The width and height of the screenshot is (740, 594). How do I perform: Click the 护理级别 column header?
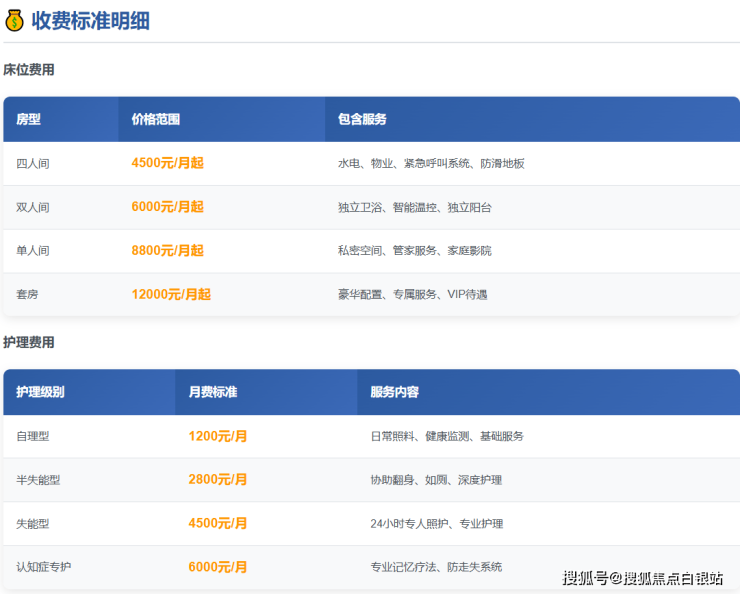41,392
